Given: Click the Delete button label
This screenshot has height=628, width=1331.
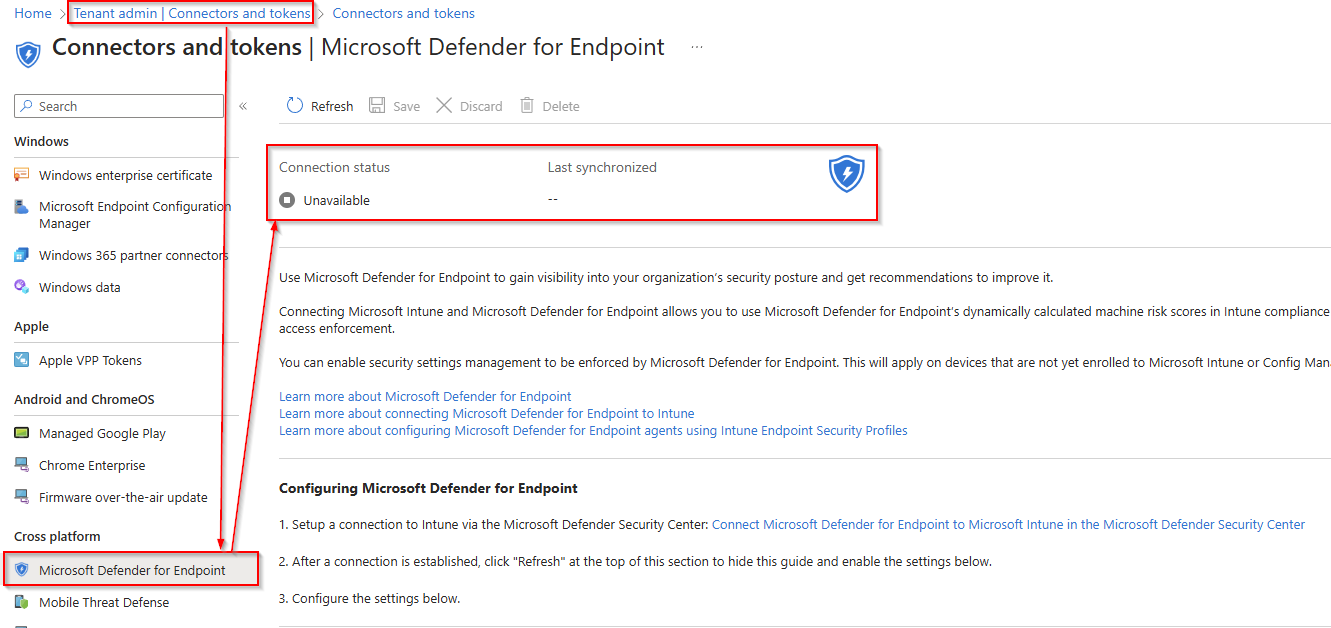Looking at the screenshot, I should [561, 106].
